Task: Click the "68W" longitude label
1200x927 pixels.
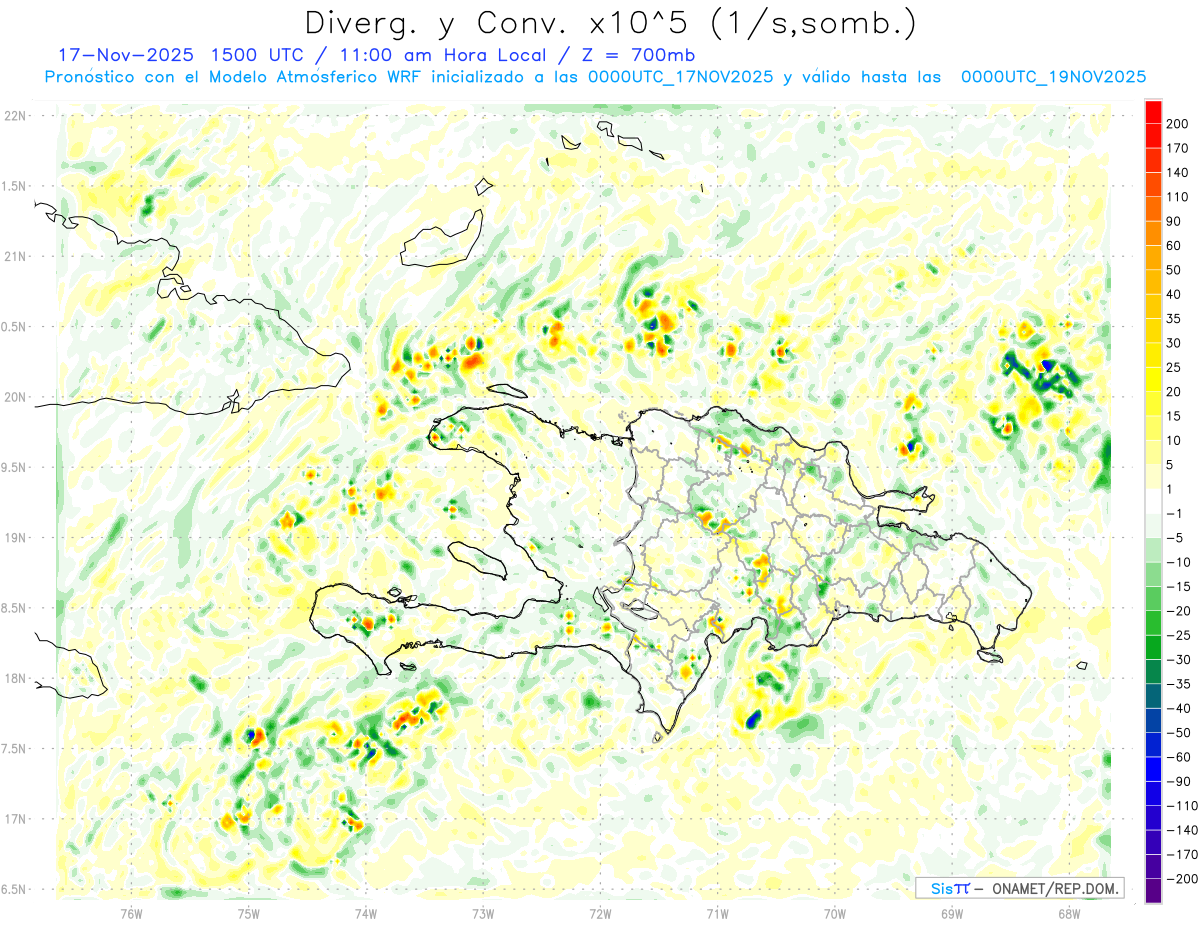Action: 1068,913
